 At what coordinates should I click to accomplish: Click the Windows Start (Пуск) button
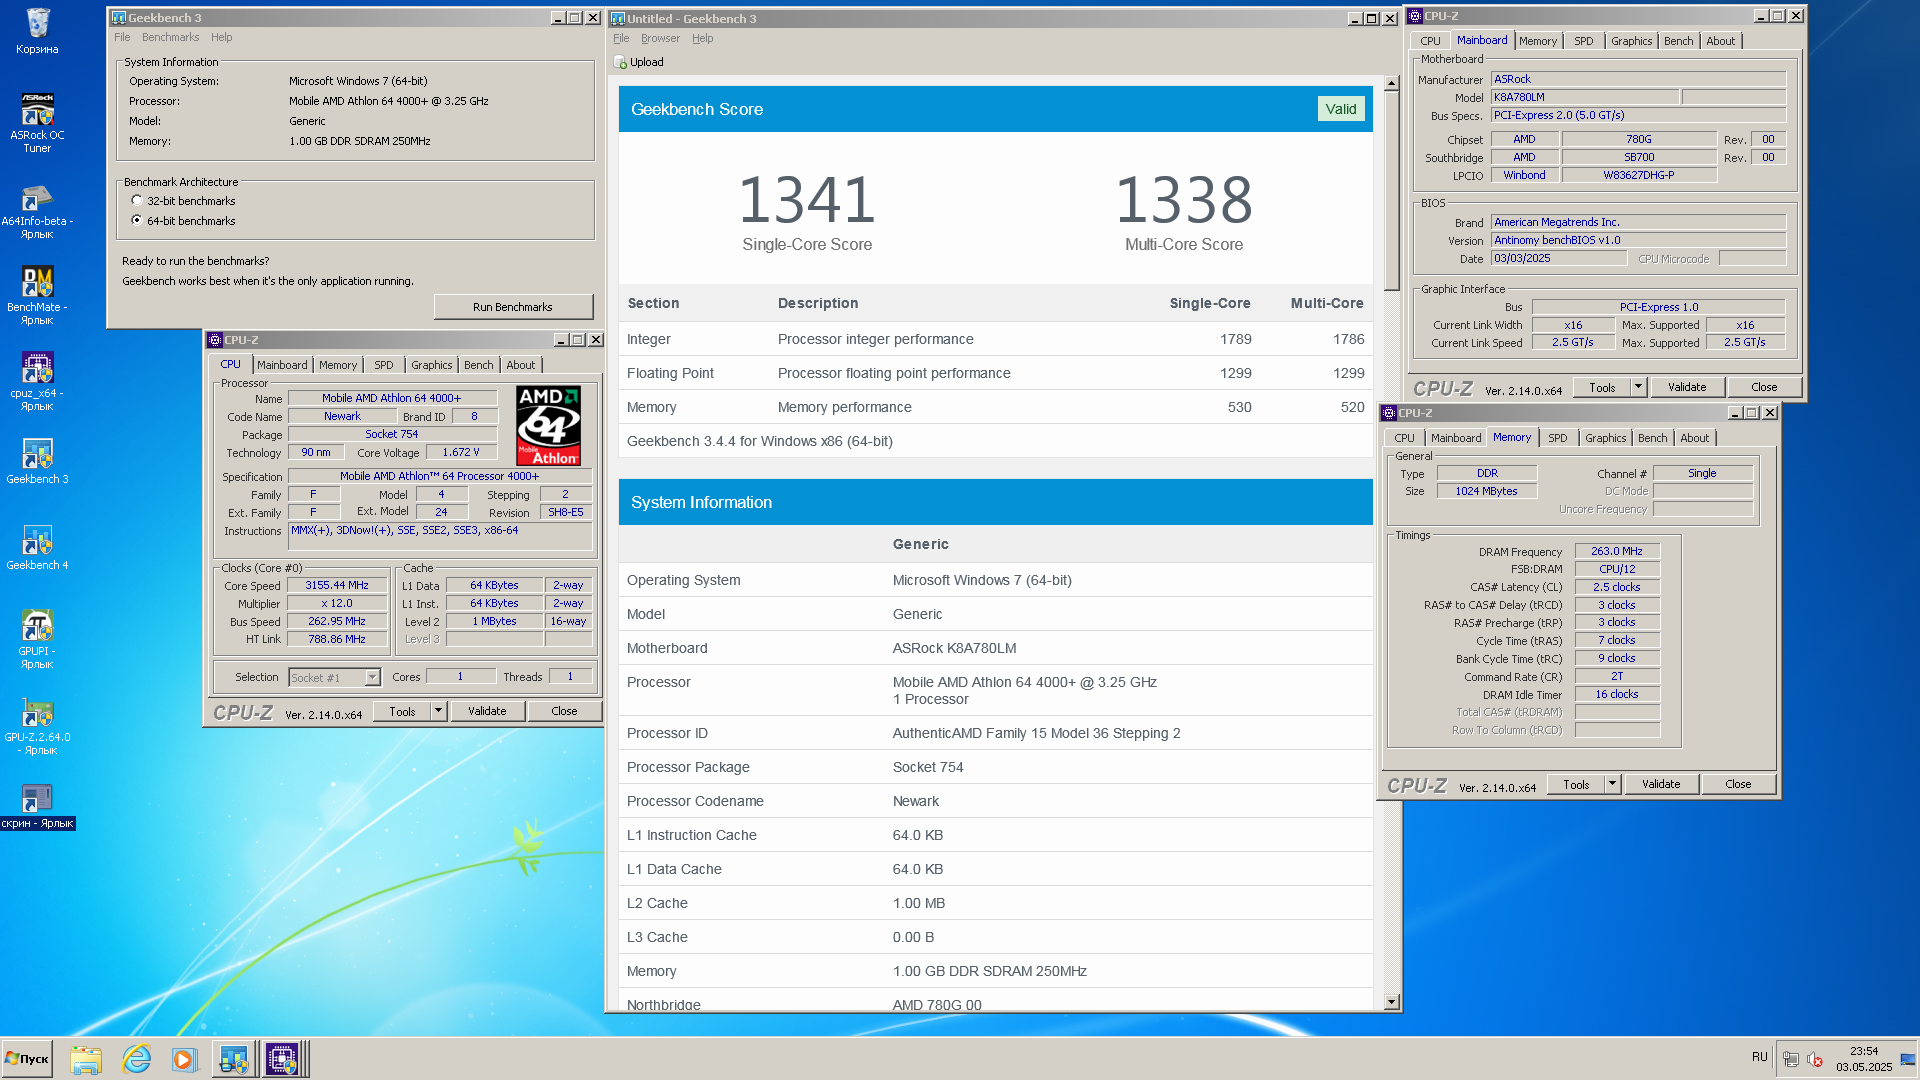point(28,1059)
